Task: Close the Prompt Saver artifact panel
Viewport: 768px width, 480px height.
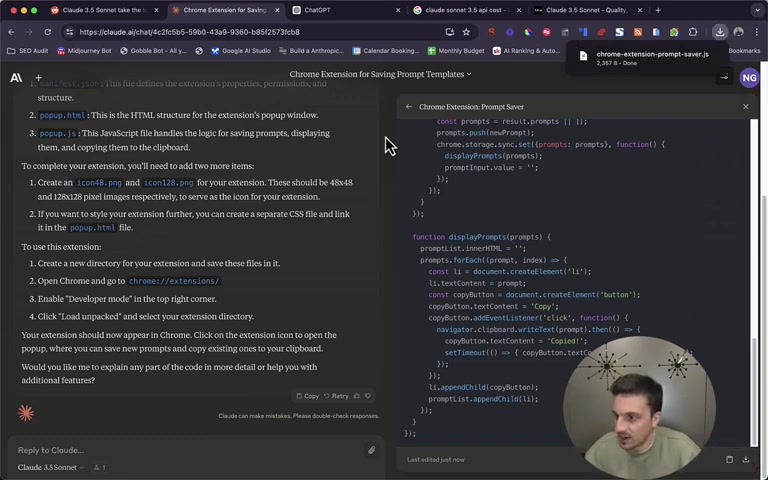Action: [745, 107]
